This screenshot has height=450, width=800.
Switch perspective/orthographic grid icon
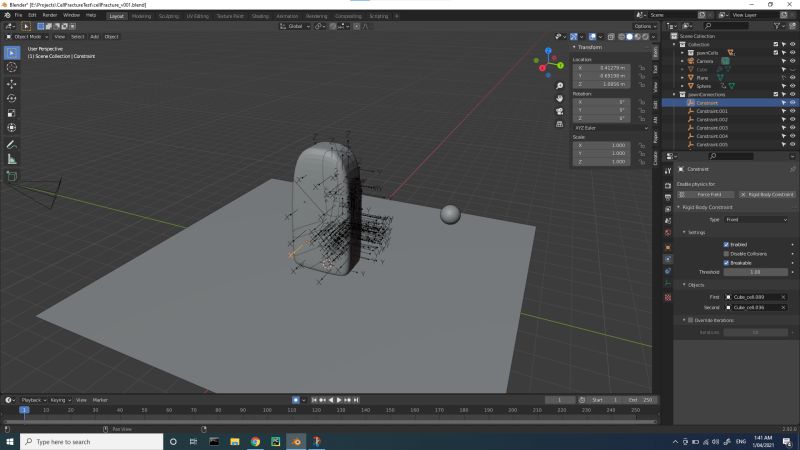click(x=559, y=124)
